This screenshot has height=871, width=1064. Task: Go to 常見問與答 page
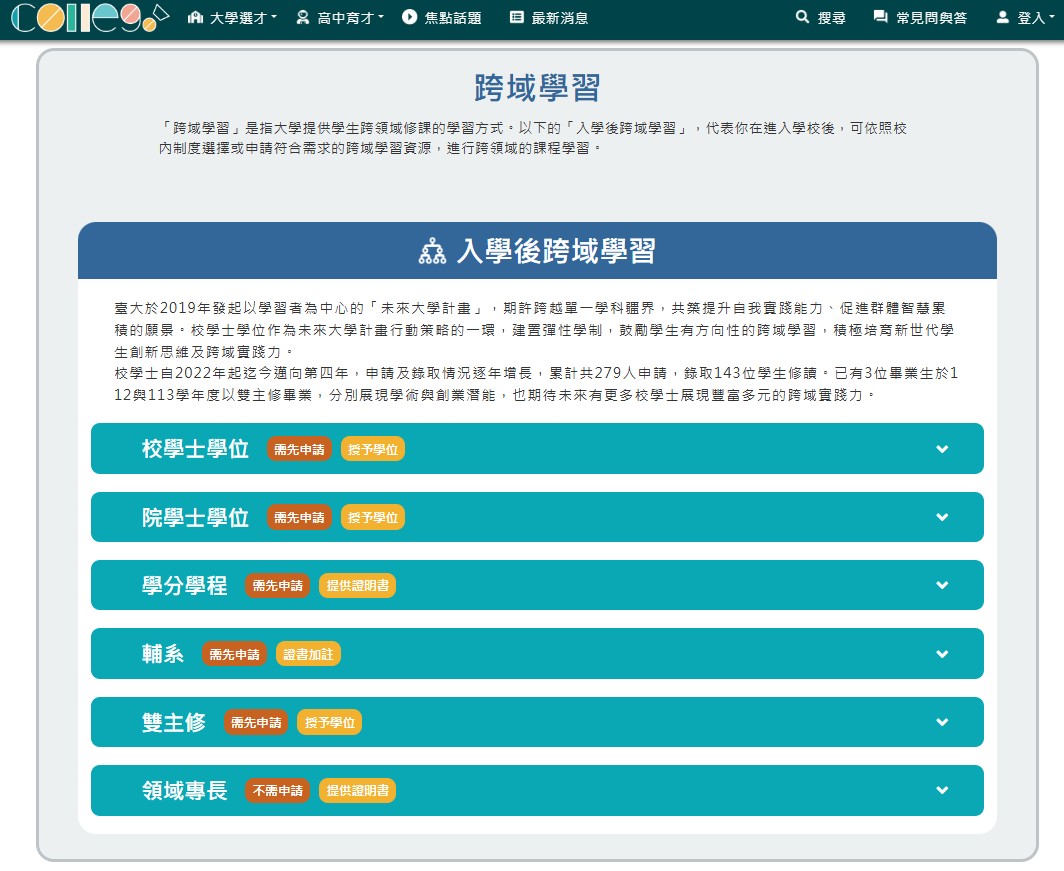(x=931, y=18)
